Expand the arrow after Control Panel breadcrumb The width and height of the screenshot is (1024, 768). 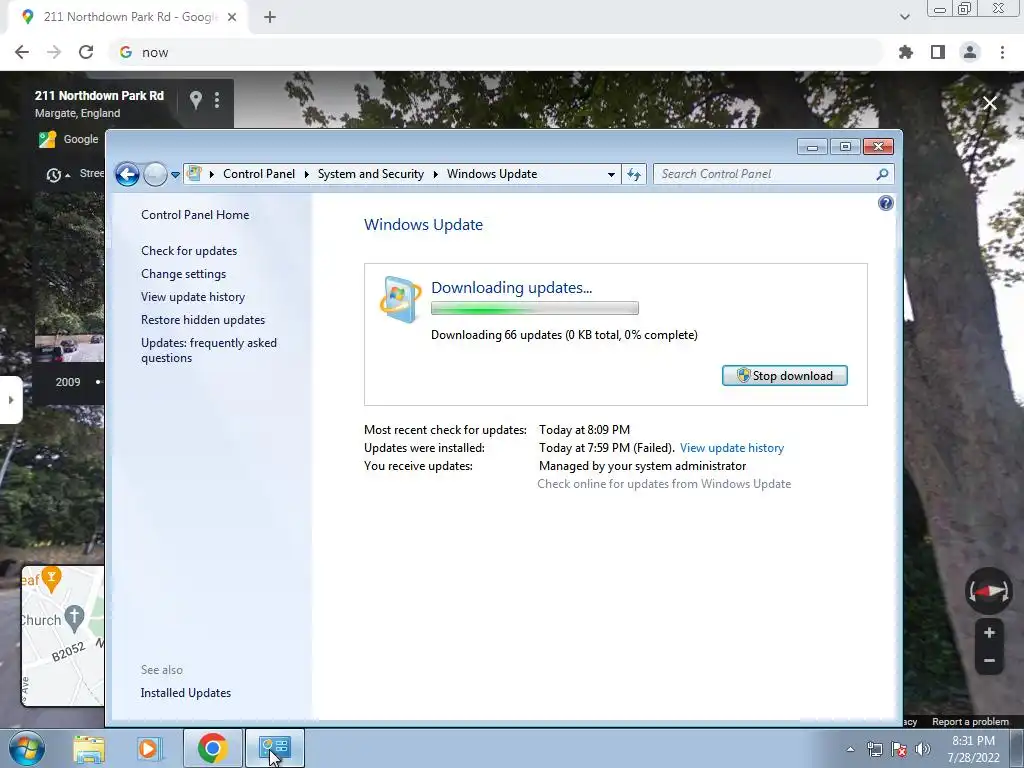point(306,174)
